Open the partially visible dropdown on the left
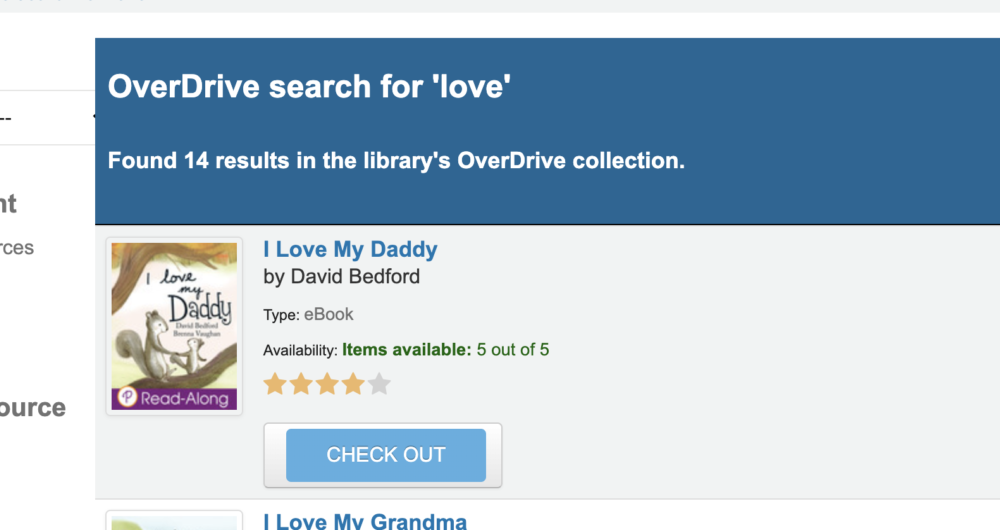1000x530 pixels. [x=45, y=118]
